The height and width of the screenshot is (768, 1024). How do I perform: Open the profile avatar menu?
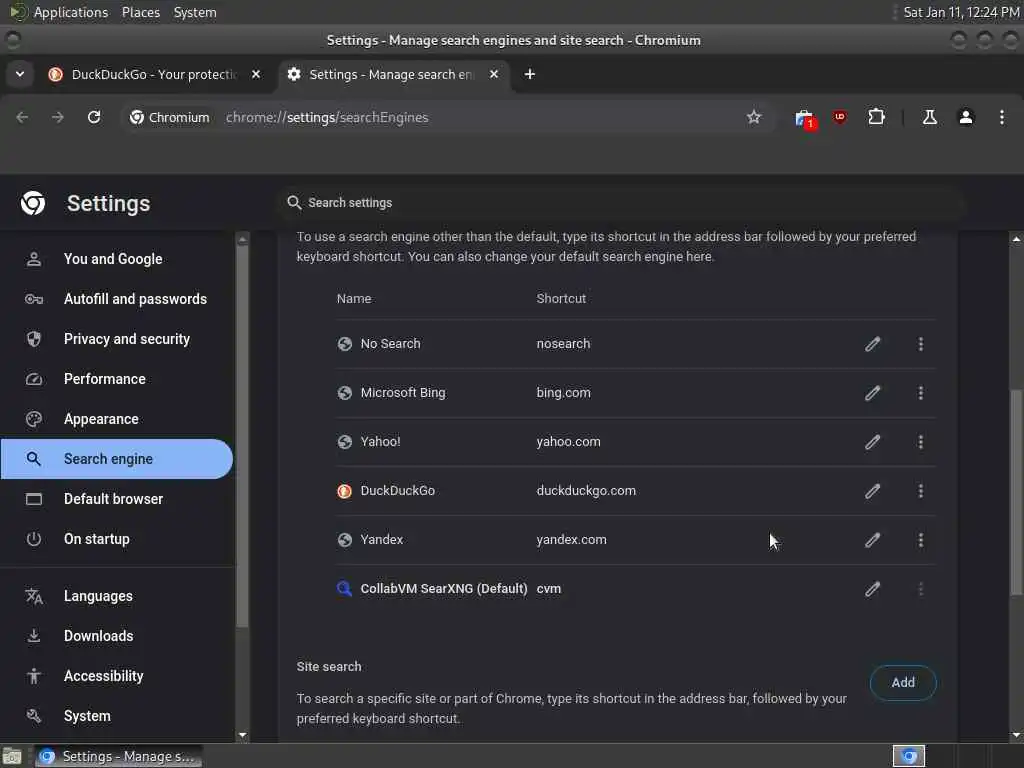(966, 117)
